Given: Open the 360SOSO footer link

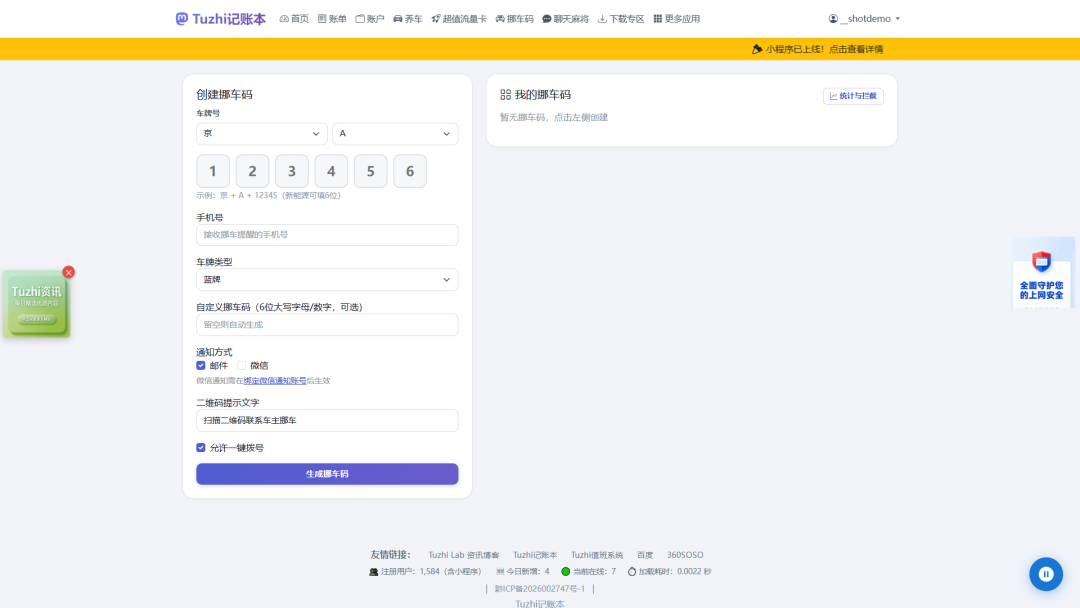Looking at the screenshot, I should [x=685, y=555].
